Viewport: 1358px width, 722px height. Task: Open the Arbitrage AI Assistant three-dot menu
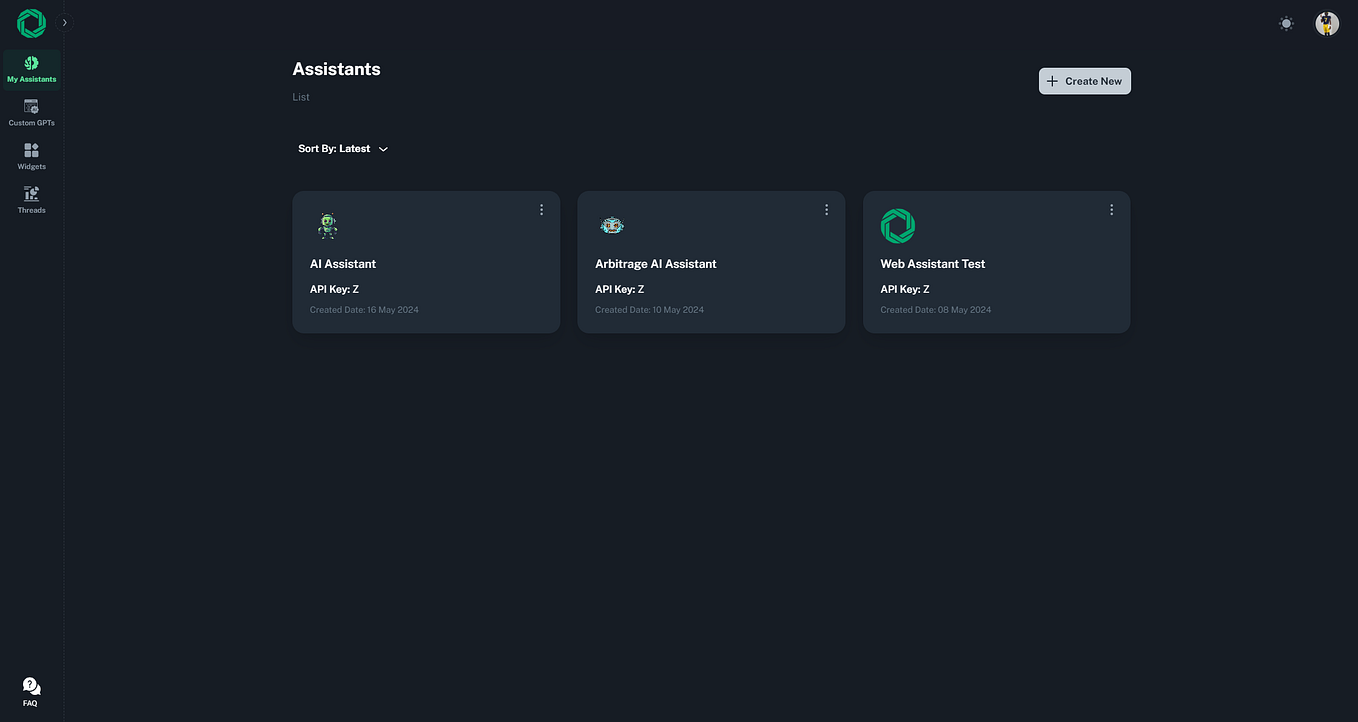click(826, 209)
